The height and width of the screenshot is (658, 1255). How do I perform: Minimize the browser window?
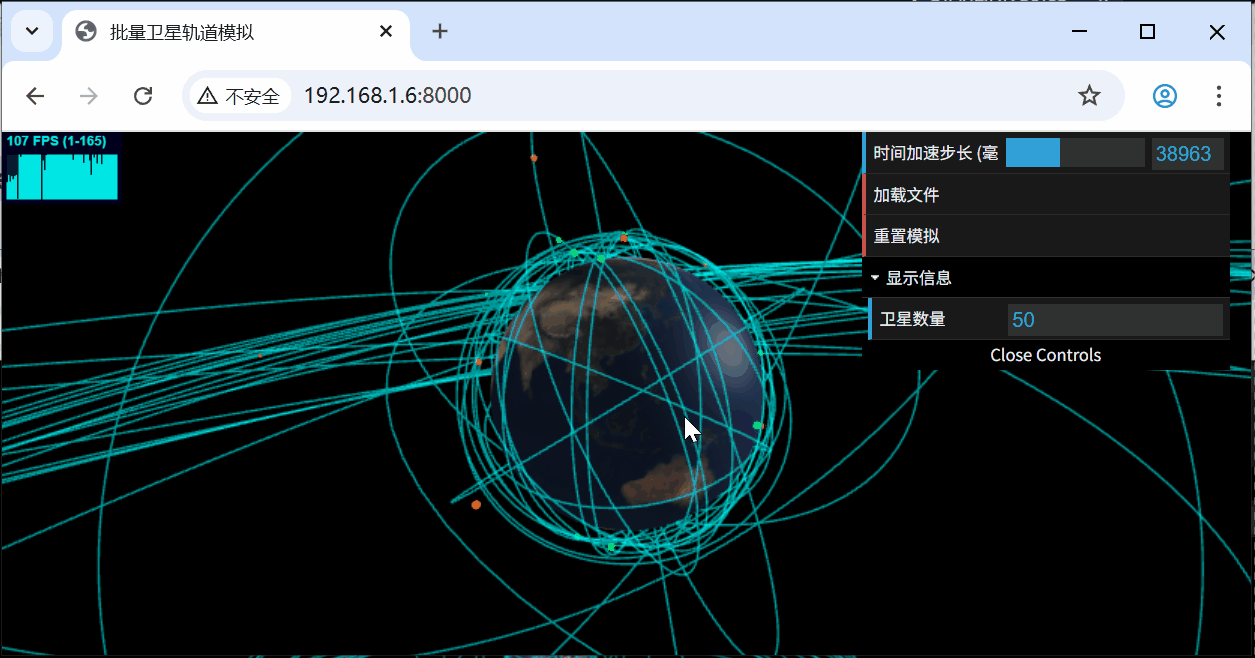(1079, 32)
